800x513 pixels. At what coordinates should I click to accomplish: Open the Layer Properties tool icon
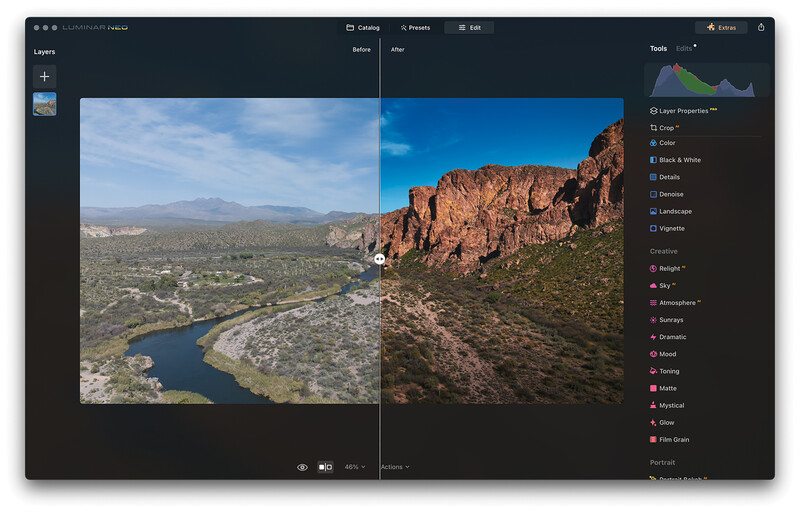(653, 111)
